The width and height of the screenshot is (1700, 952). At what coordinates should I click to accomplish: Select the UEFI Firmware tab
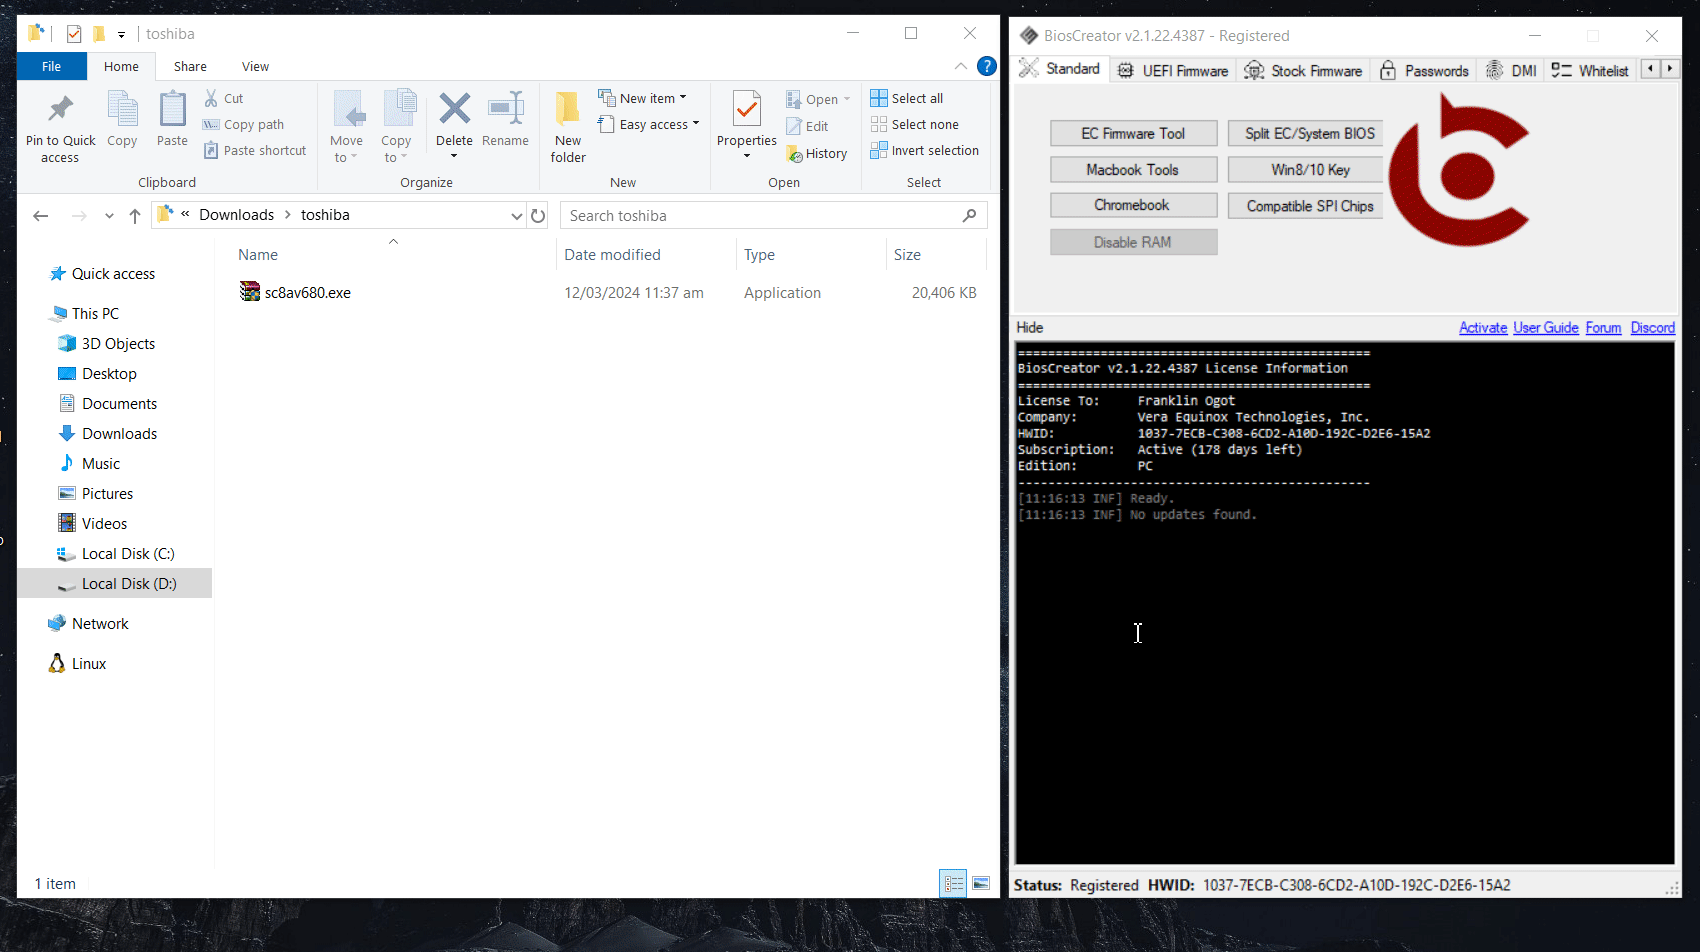click(x=1172, y=70)
